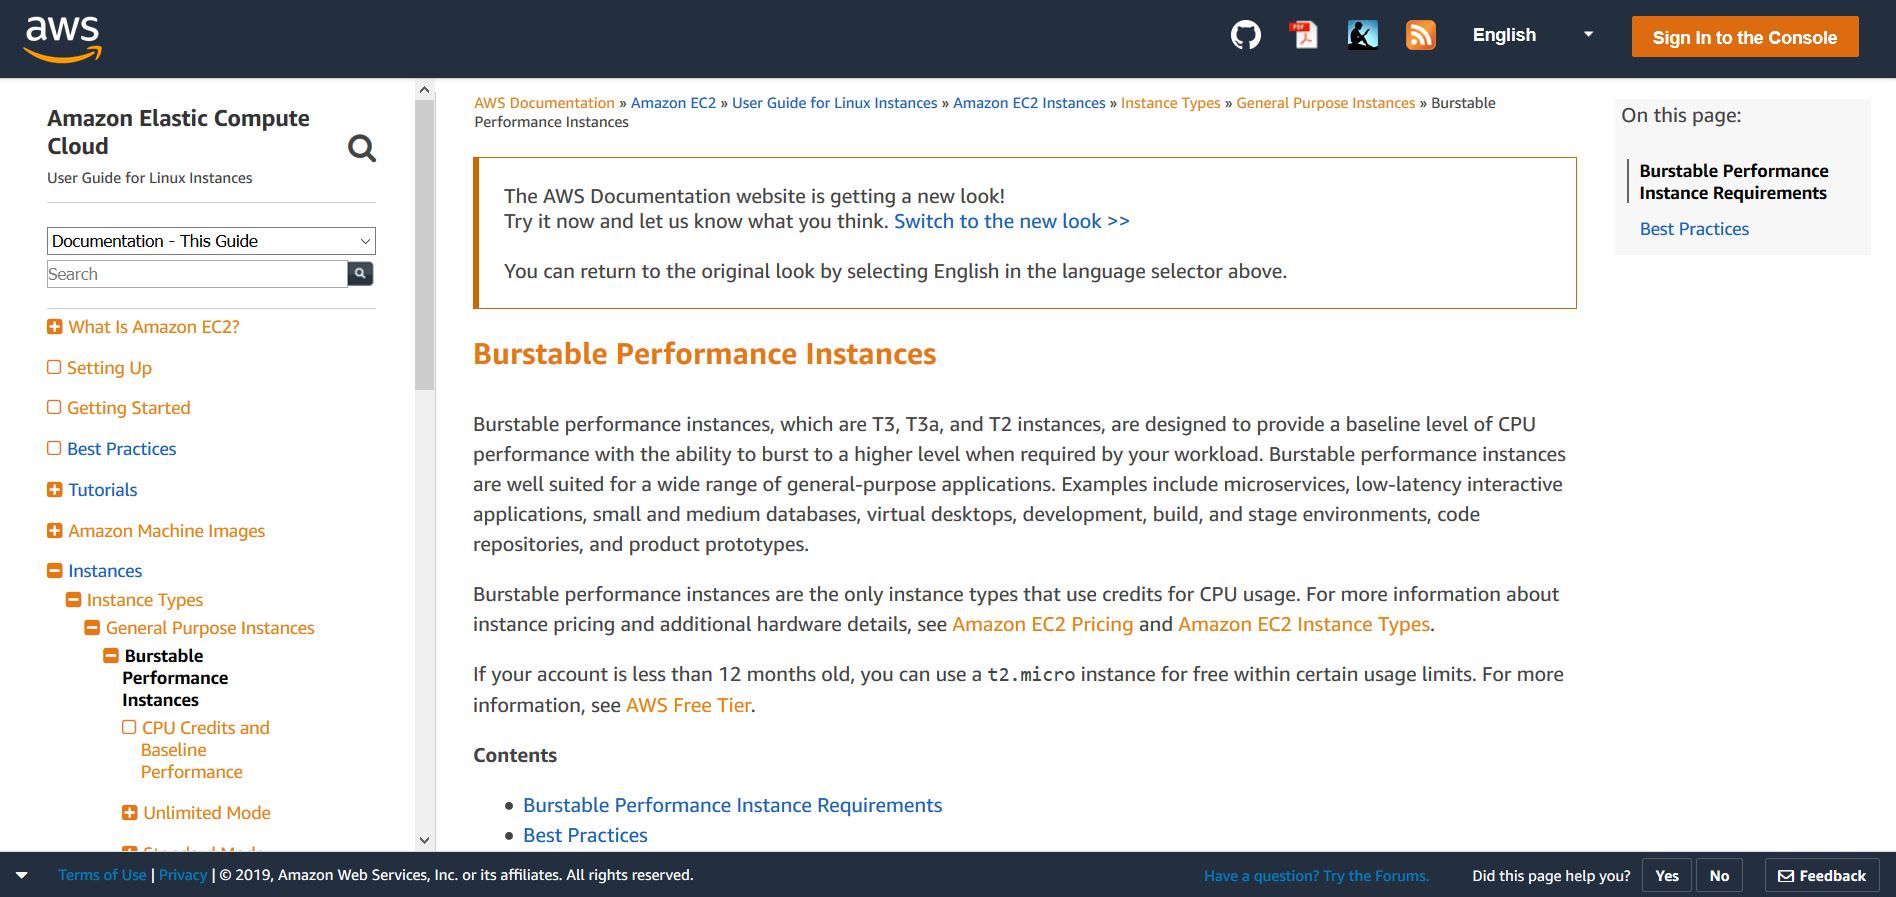This screenshot has width=1896, height=897.
Task: Click the Burstable Performance Instances heading
Action: pyautogui.click(x=704, y=354)
